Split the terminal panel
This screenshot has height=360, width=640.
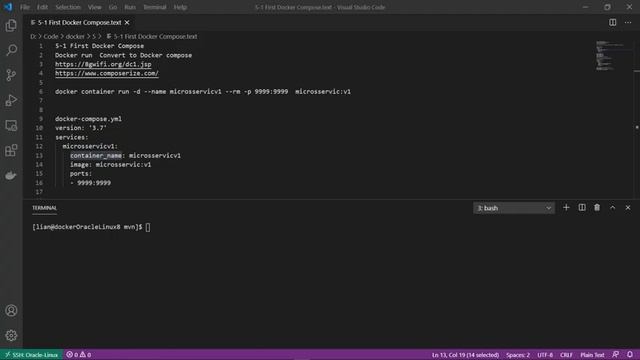click(582, 208)
